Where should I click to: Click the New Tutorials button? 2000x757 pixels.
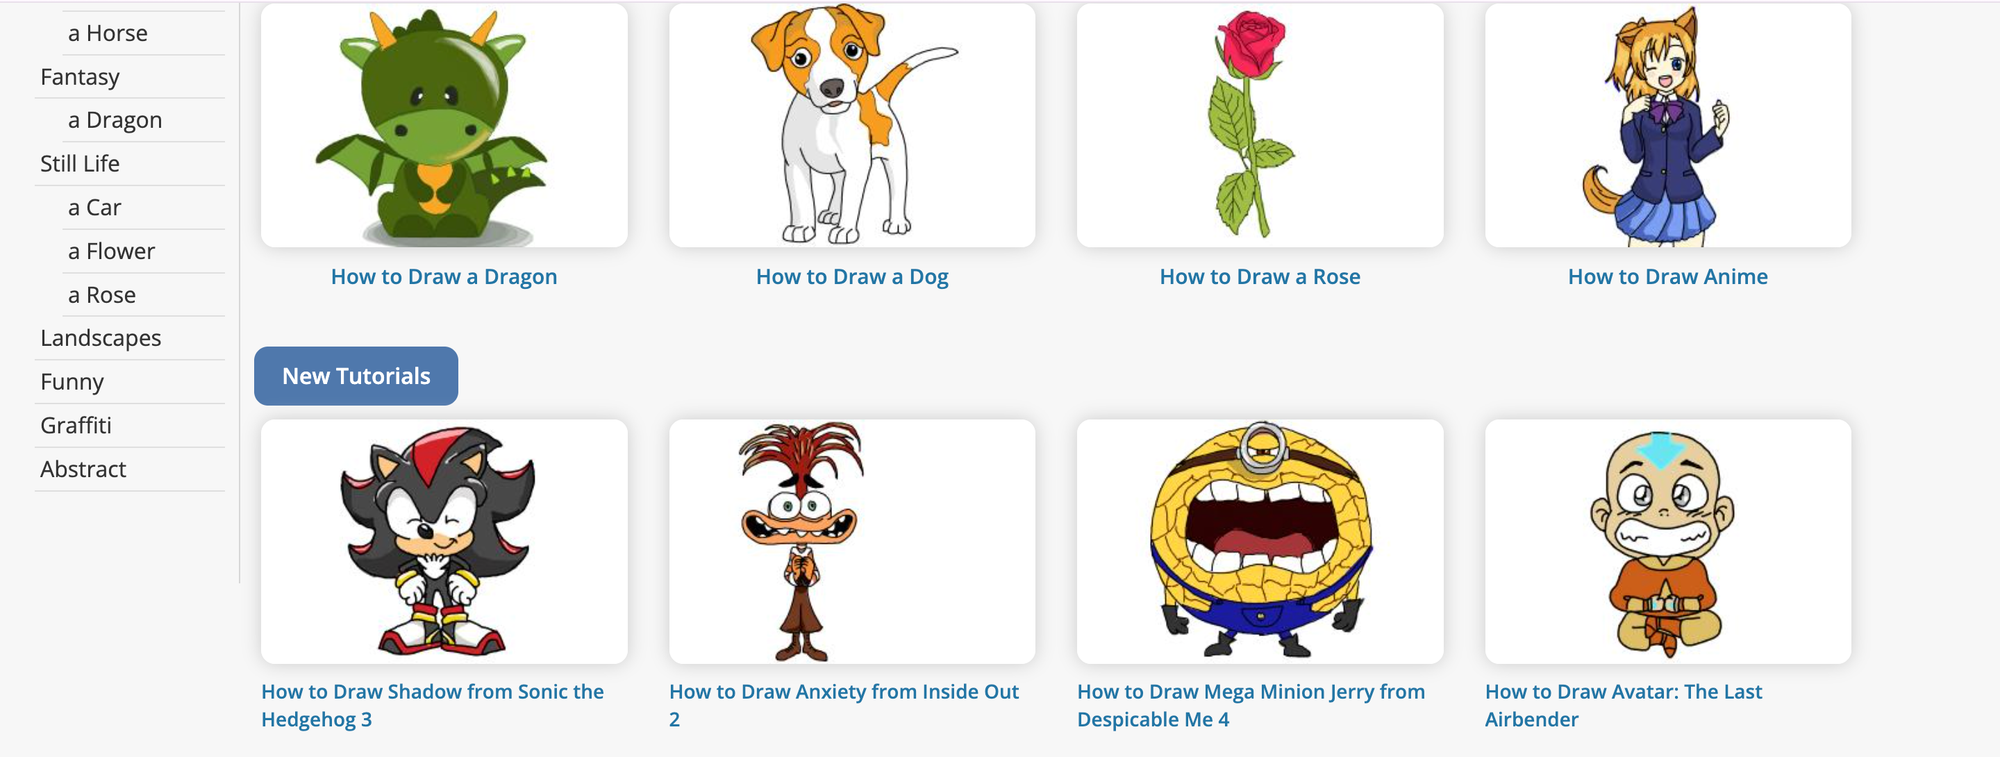pyautogui.click(x=356, y=376)
